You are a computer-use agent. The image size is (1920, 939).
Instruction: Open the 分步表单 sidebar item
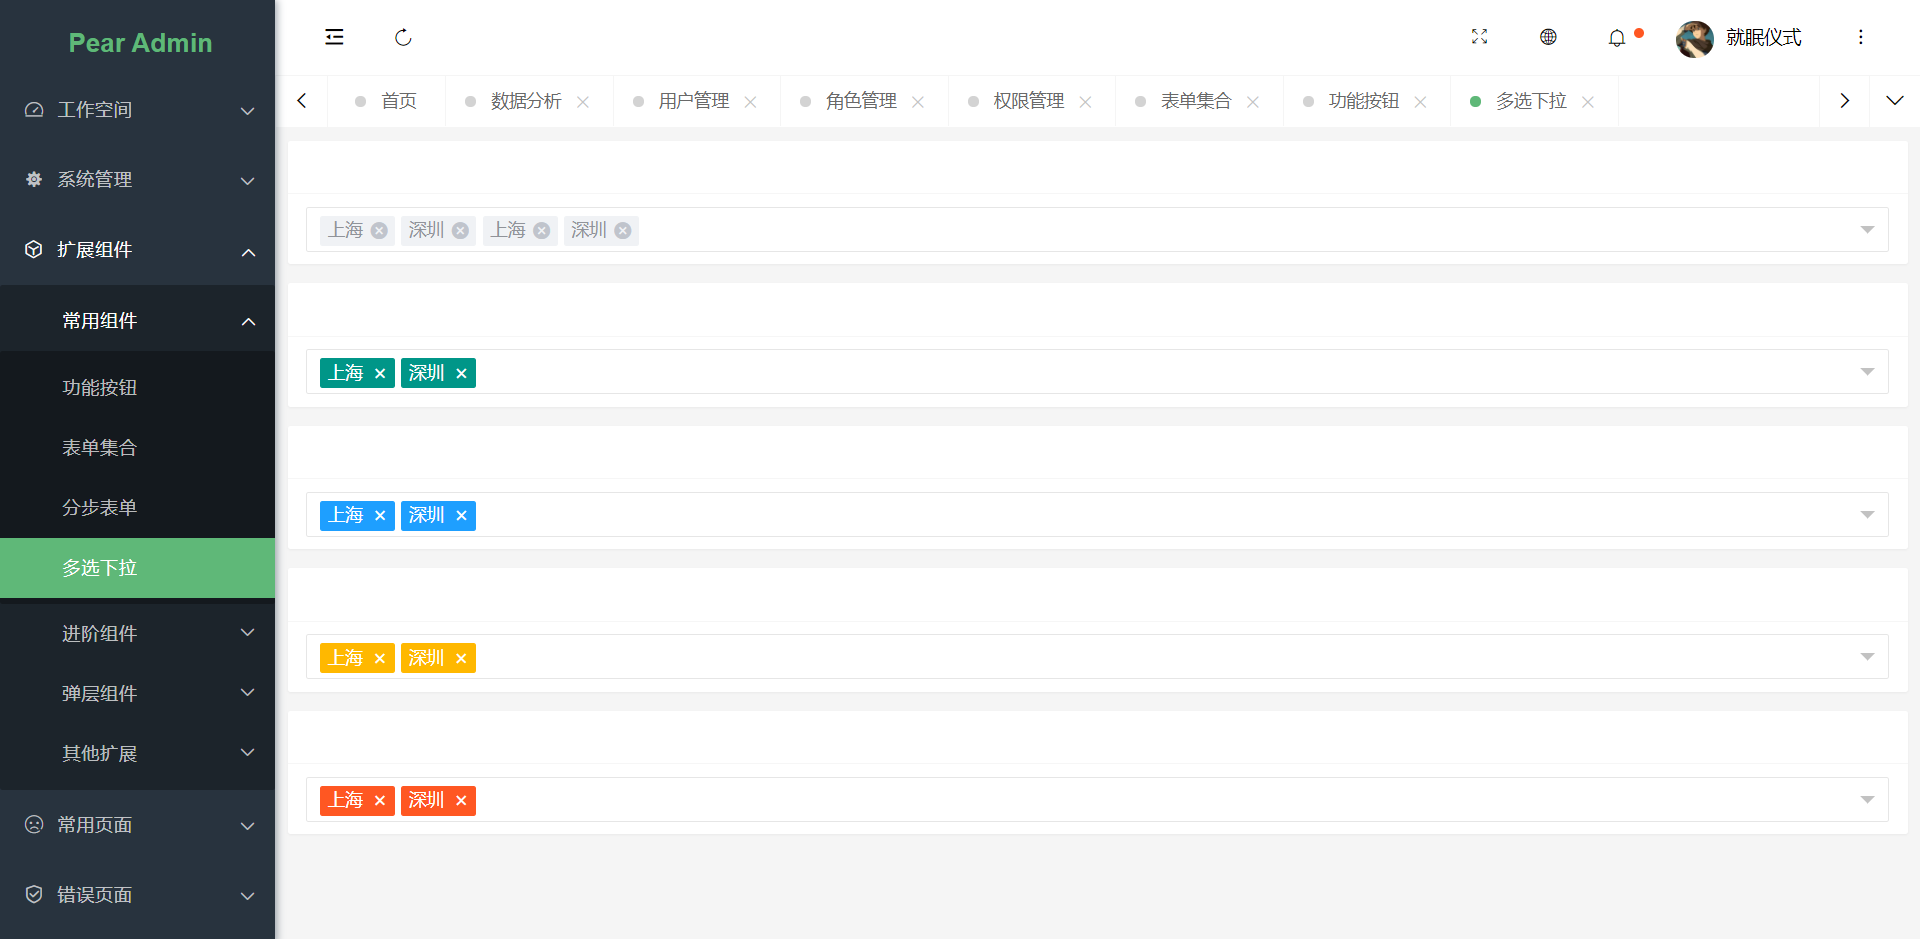pyautogui.click(x=137, y=508)
